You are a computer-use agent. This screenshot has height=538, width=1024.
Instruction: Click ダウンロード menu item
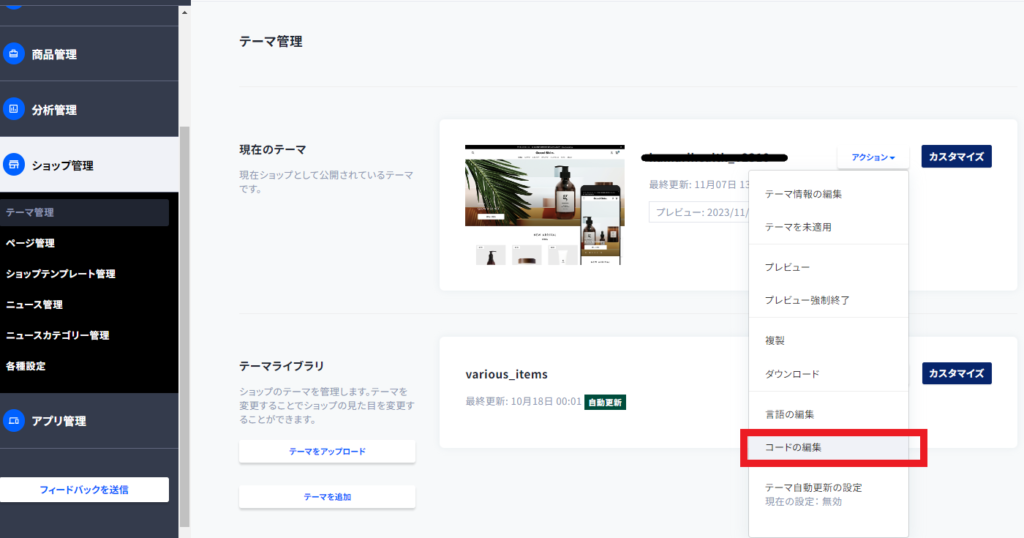(x=792, y=374)
